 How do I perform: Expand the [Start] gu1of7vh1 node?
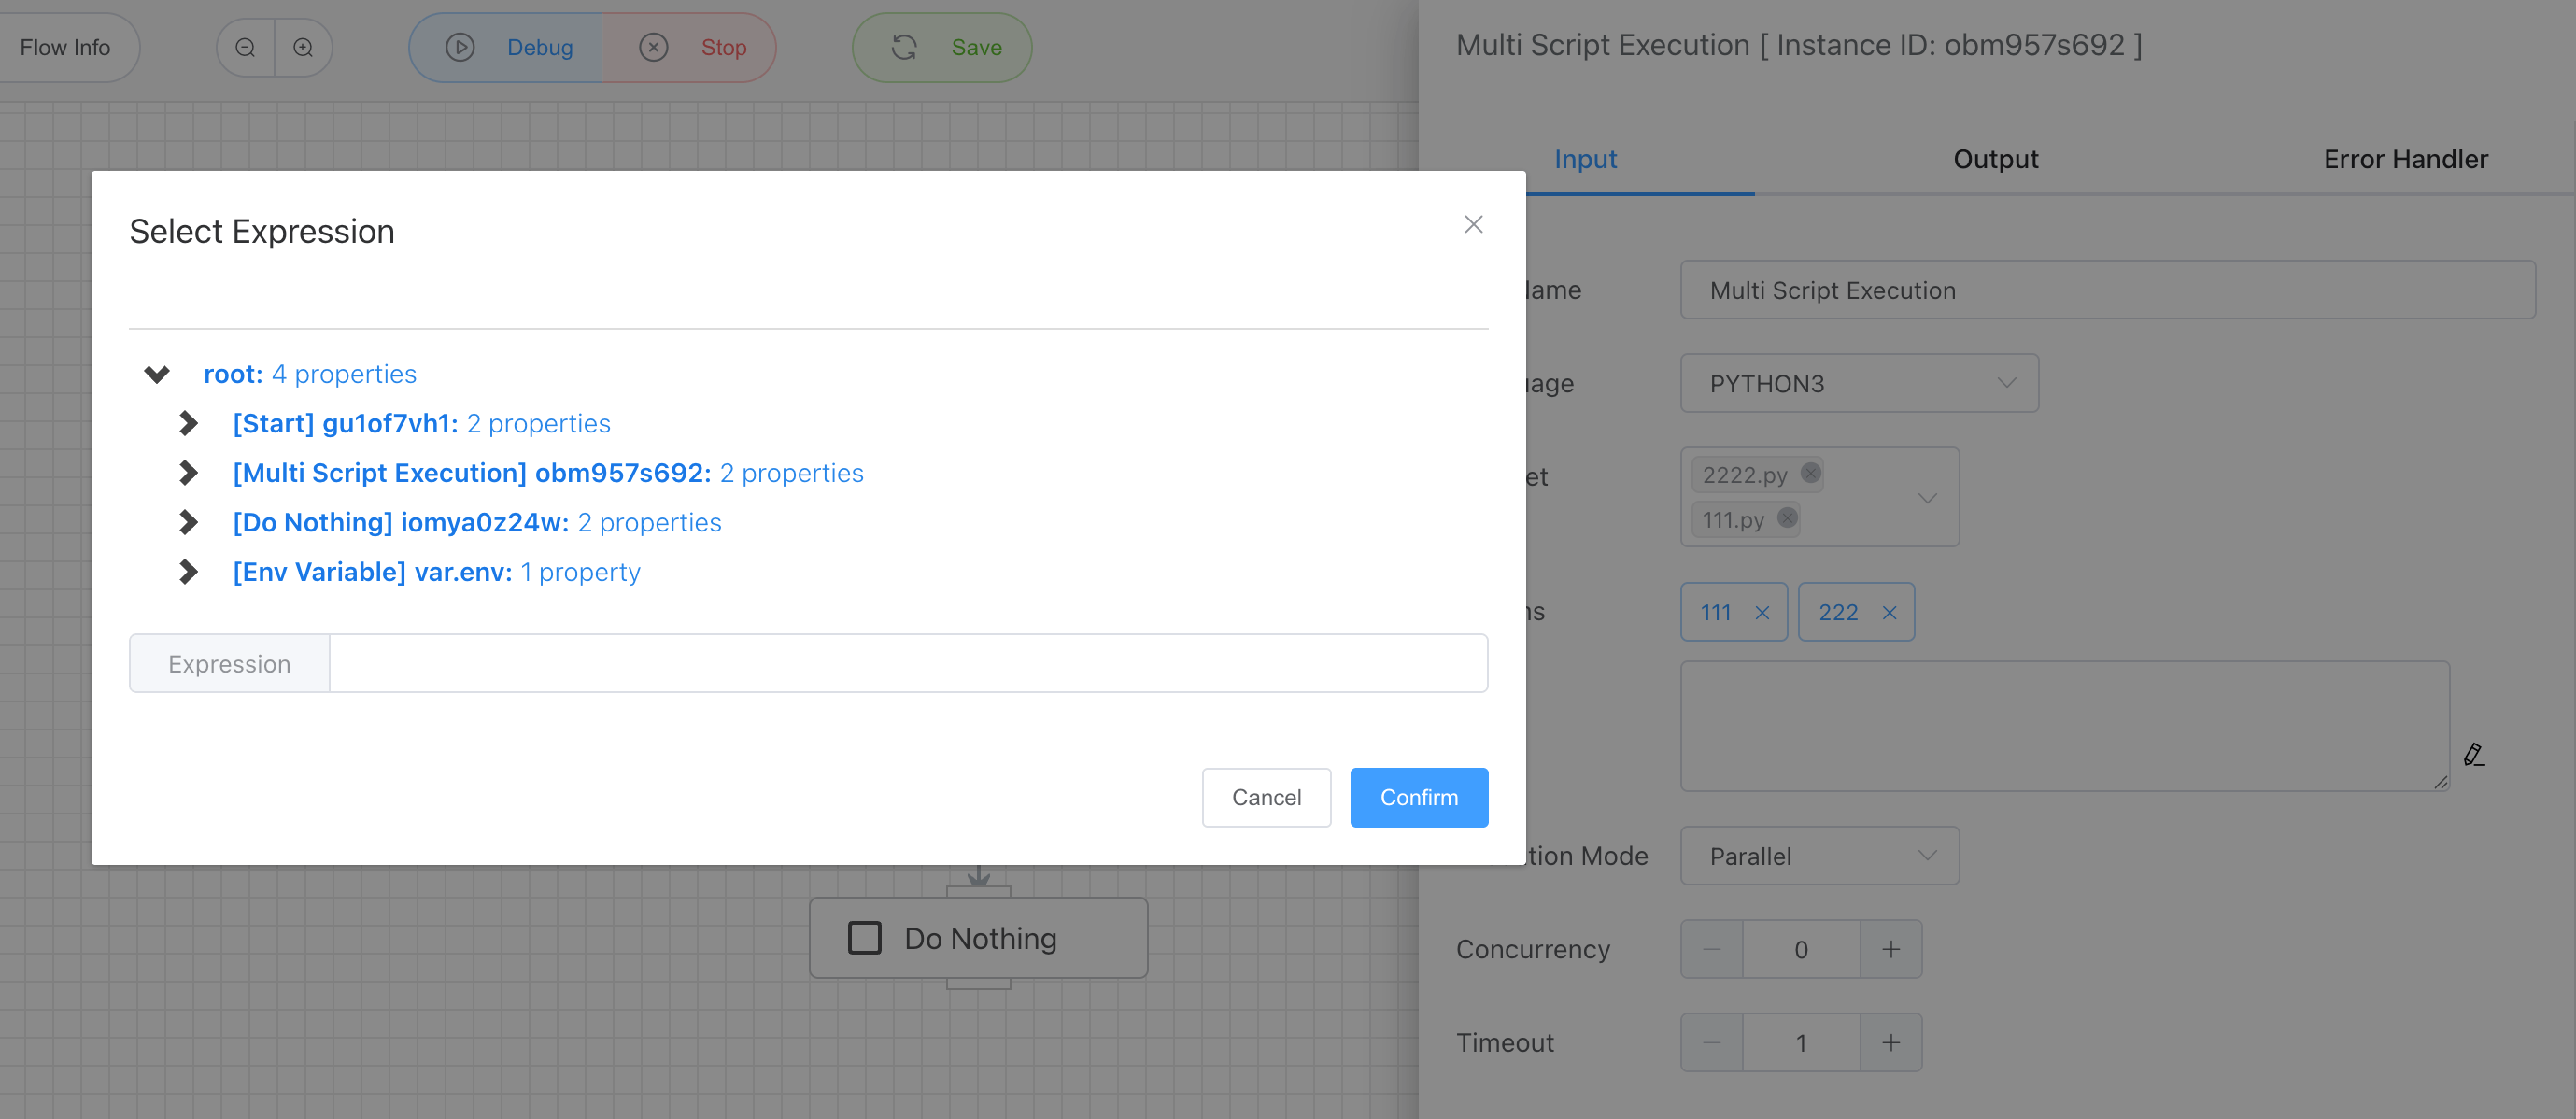click(x=188, y=423)
